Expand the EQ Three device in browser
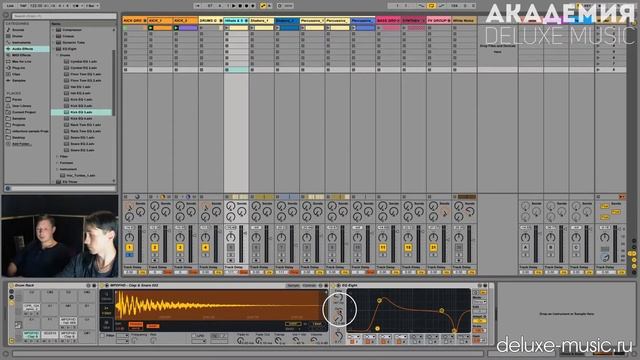640x360 pixels. pos(53,182)
